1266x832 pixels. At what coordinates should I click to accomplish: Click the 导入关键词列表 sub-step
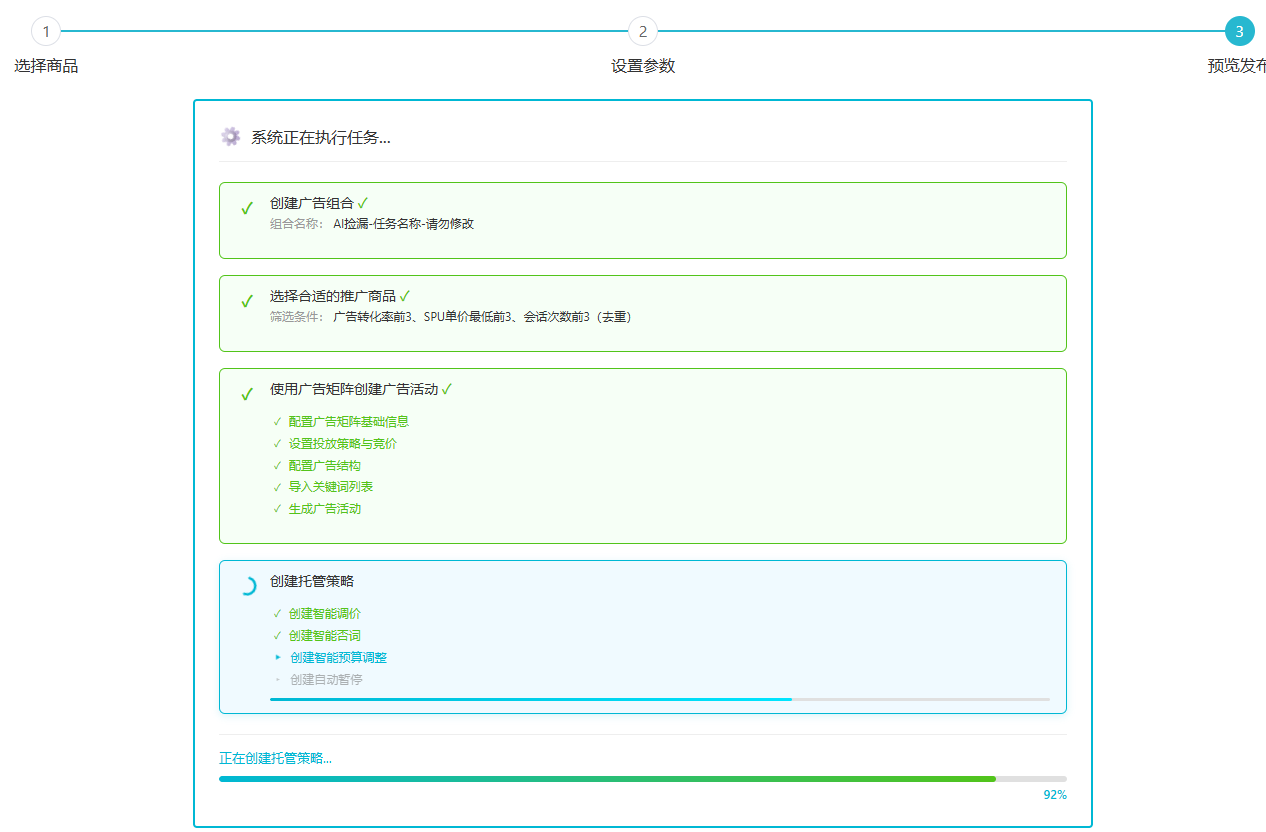point(330,487)
